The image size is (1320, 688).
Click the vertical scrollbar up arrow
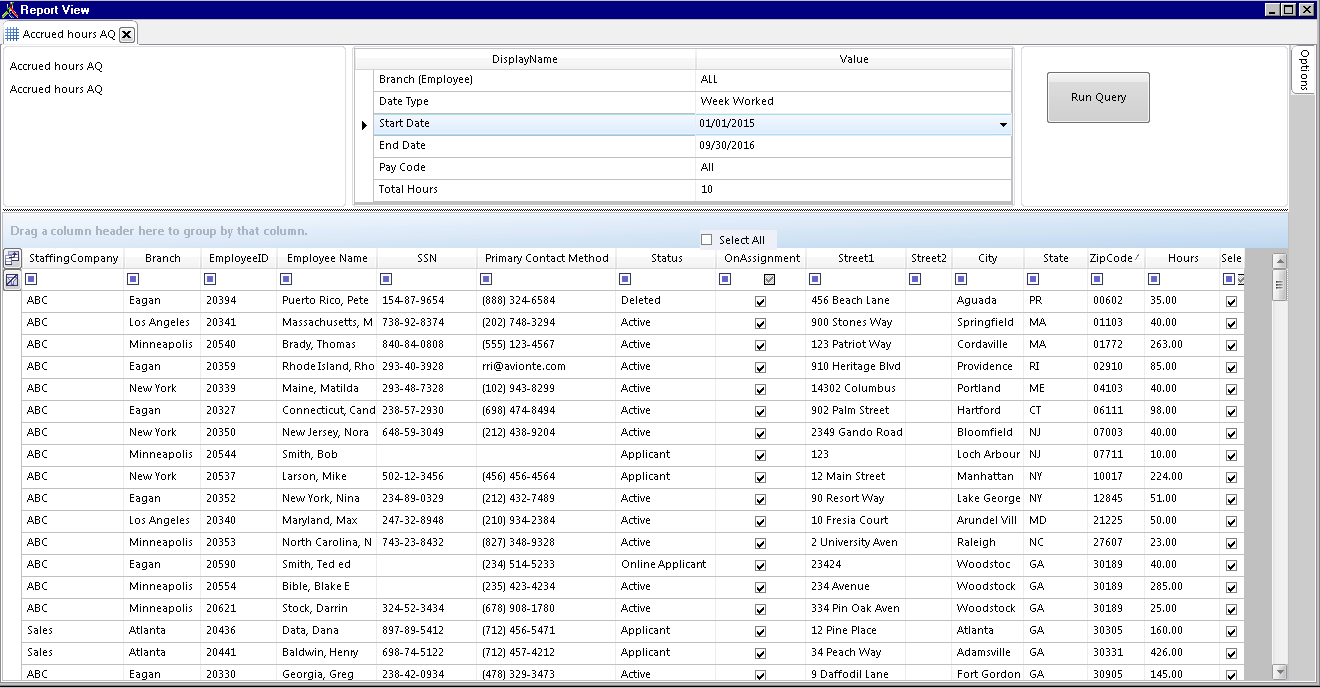click(x=1279, y=261)
